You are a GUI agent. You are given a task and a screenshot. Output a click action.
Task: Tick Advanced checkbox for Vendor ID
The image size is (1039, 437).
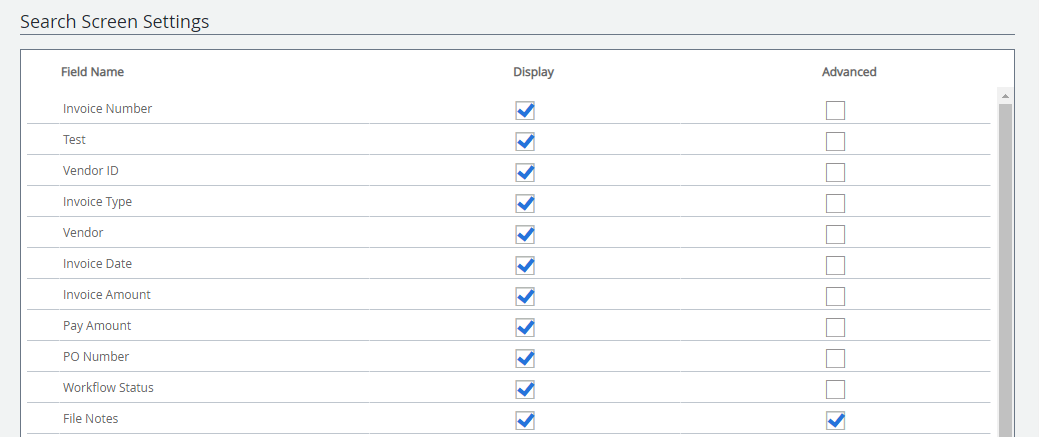(835, 172)
